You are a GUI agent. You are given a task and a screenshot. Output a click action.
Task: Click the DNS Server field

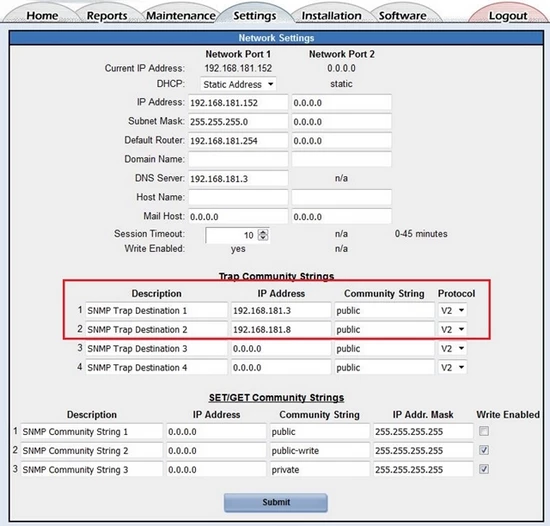238,178
